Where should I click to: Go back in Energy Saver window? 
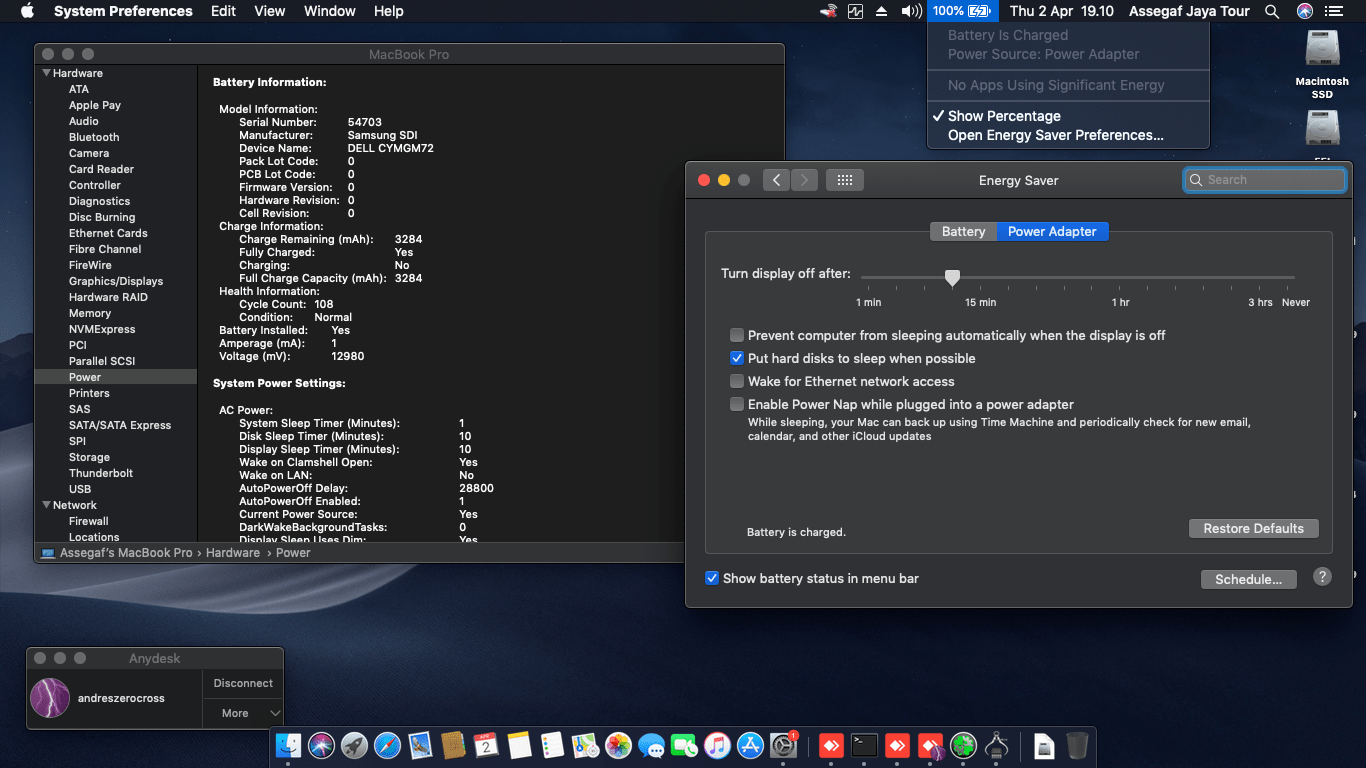click(x=777, y=180)
